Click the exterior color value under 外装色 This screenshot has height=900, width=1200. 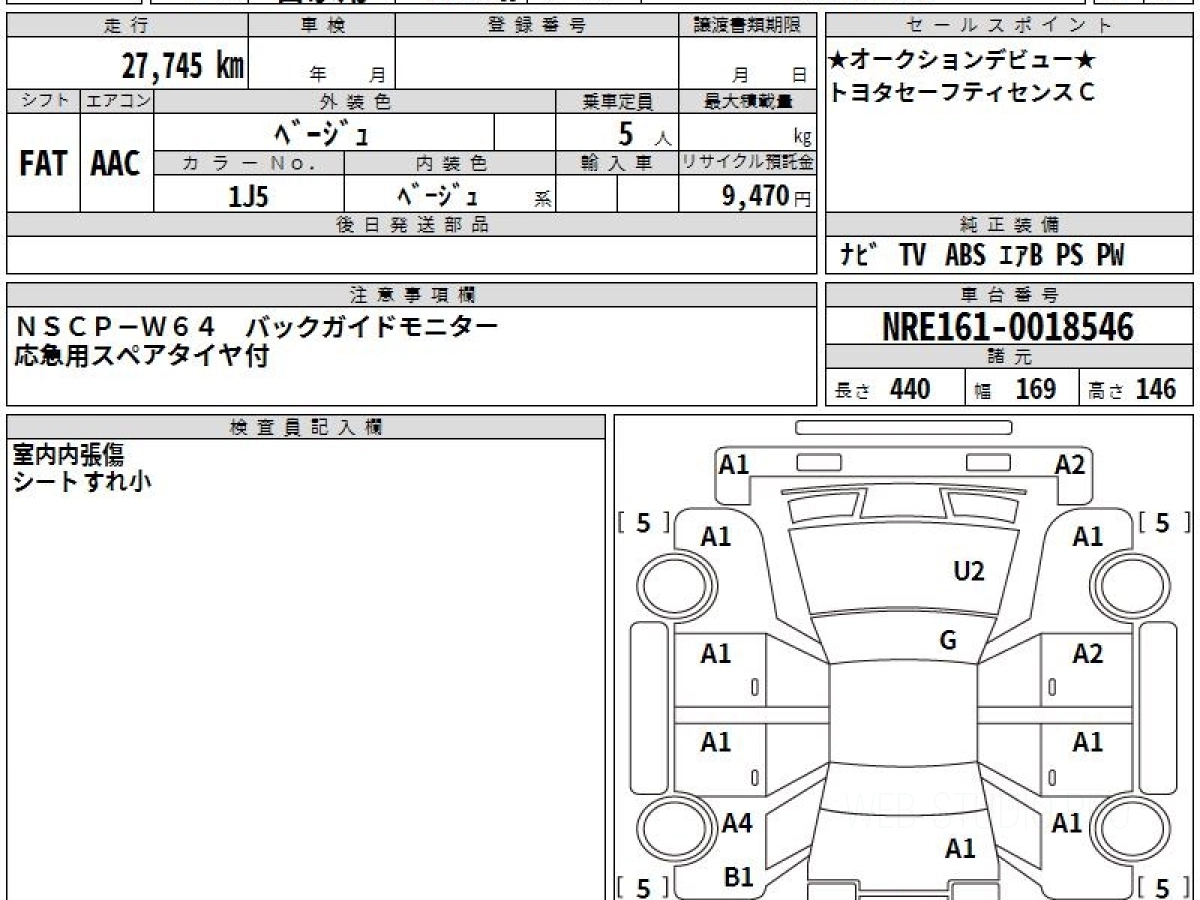pos(324,132)
